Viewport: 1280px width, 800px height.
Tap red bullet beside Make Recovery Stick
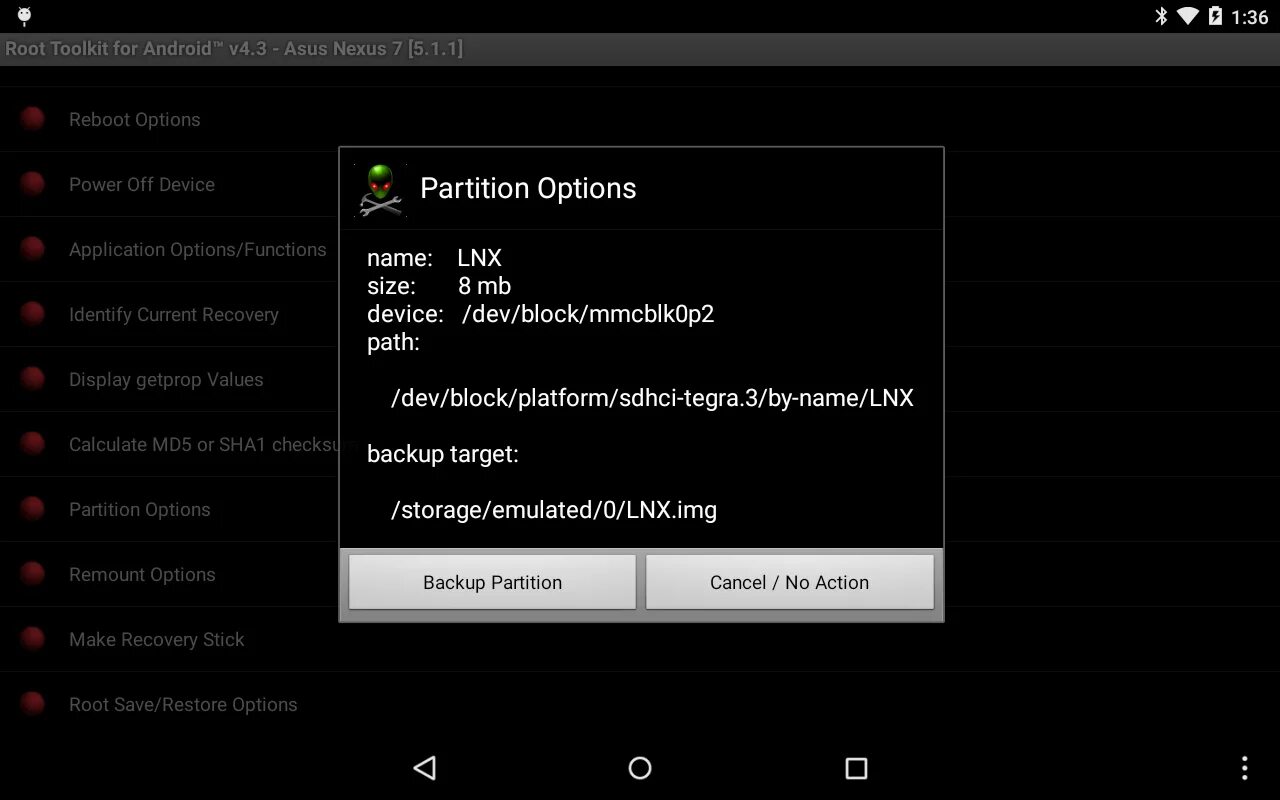(33, 639)
